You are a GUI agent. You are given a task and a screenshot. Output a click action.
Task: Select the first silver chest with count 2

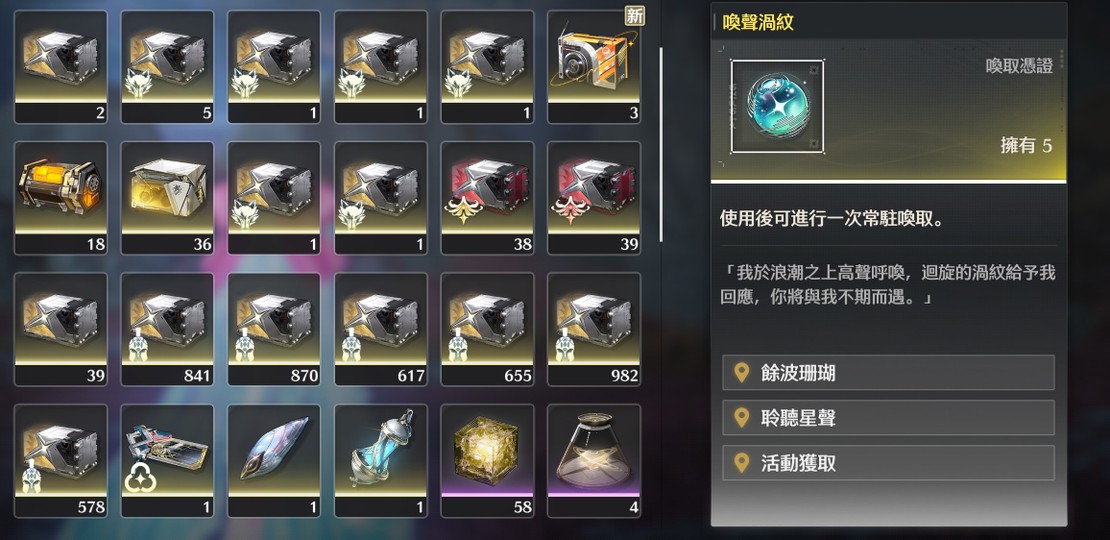61,67
